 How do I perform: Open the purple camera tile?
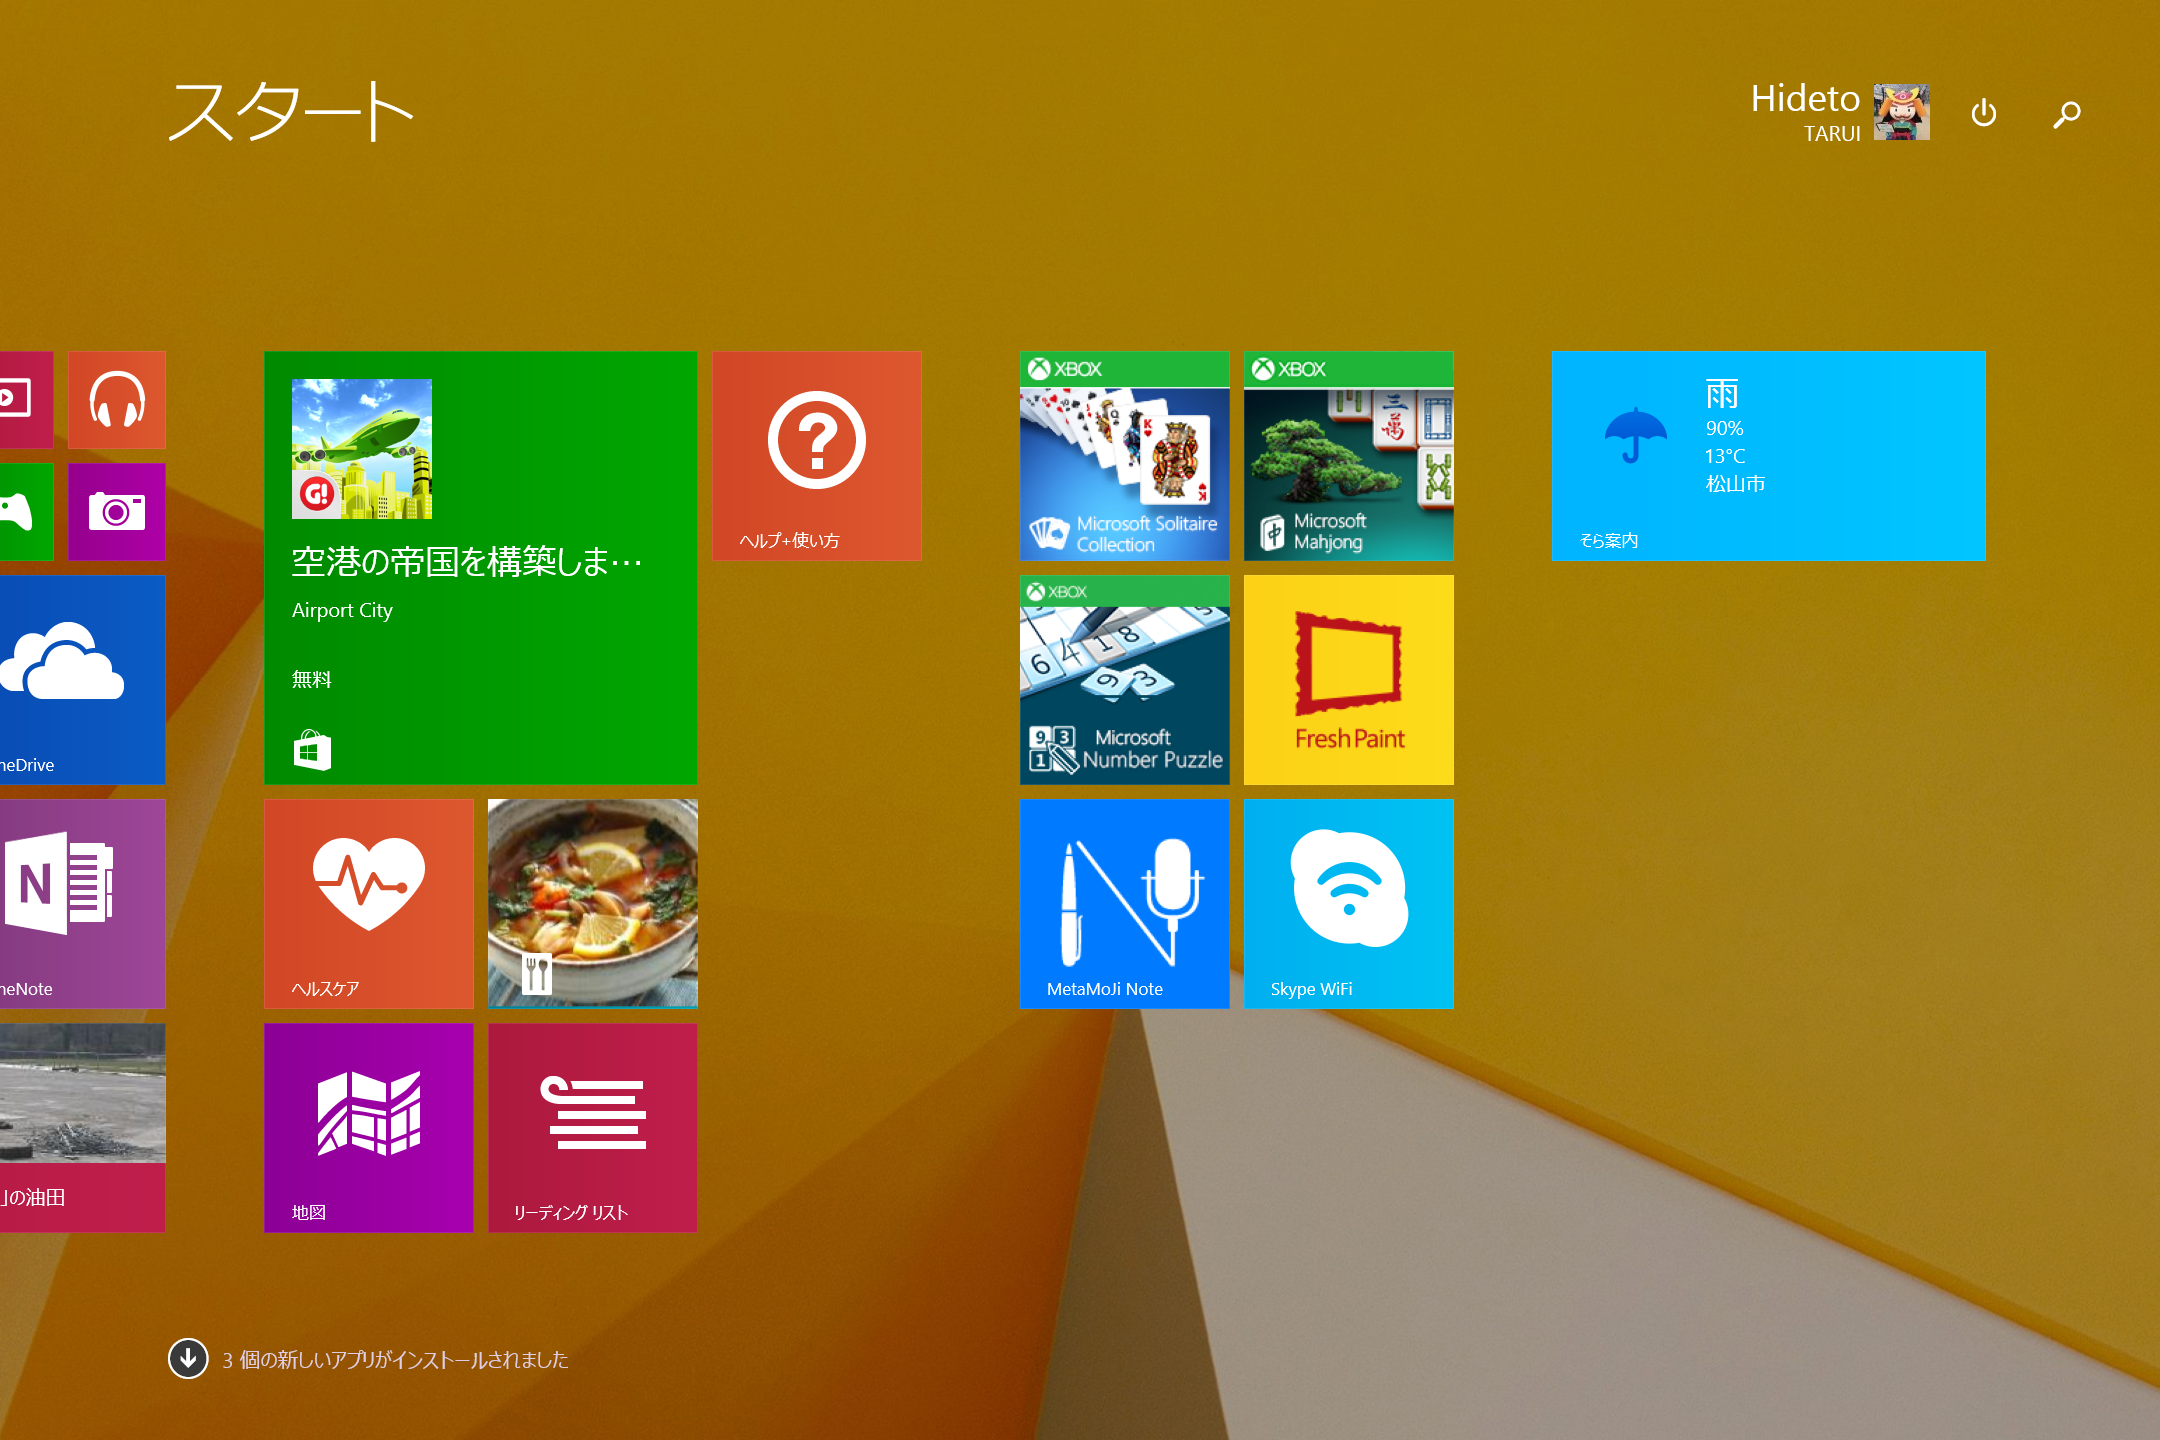pos(117,512)
